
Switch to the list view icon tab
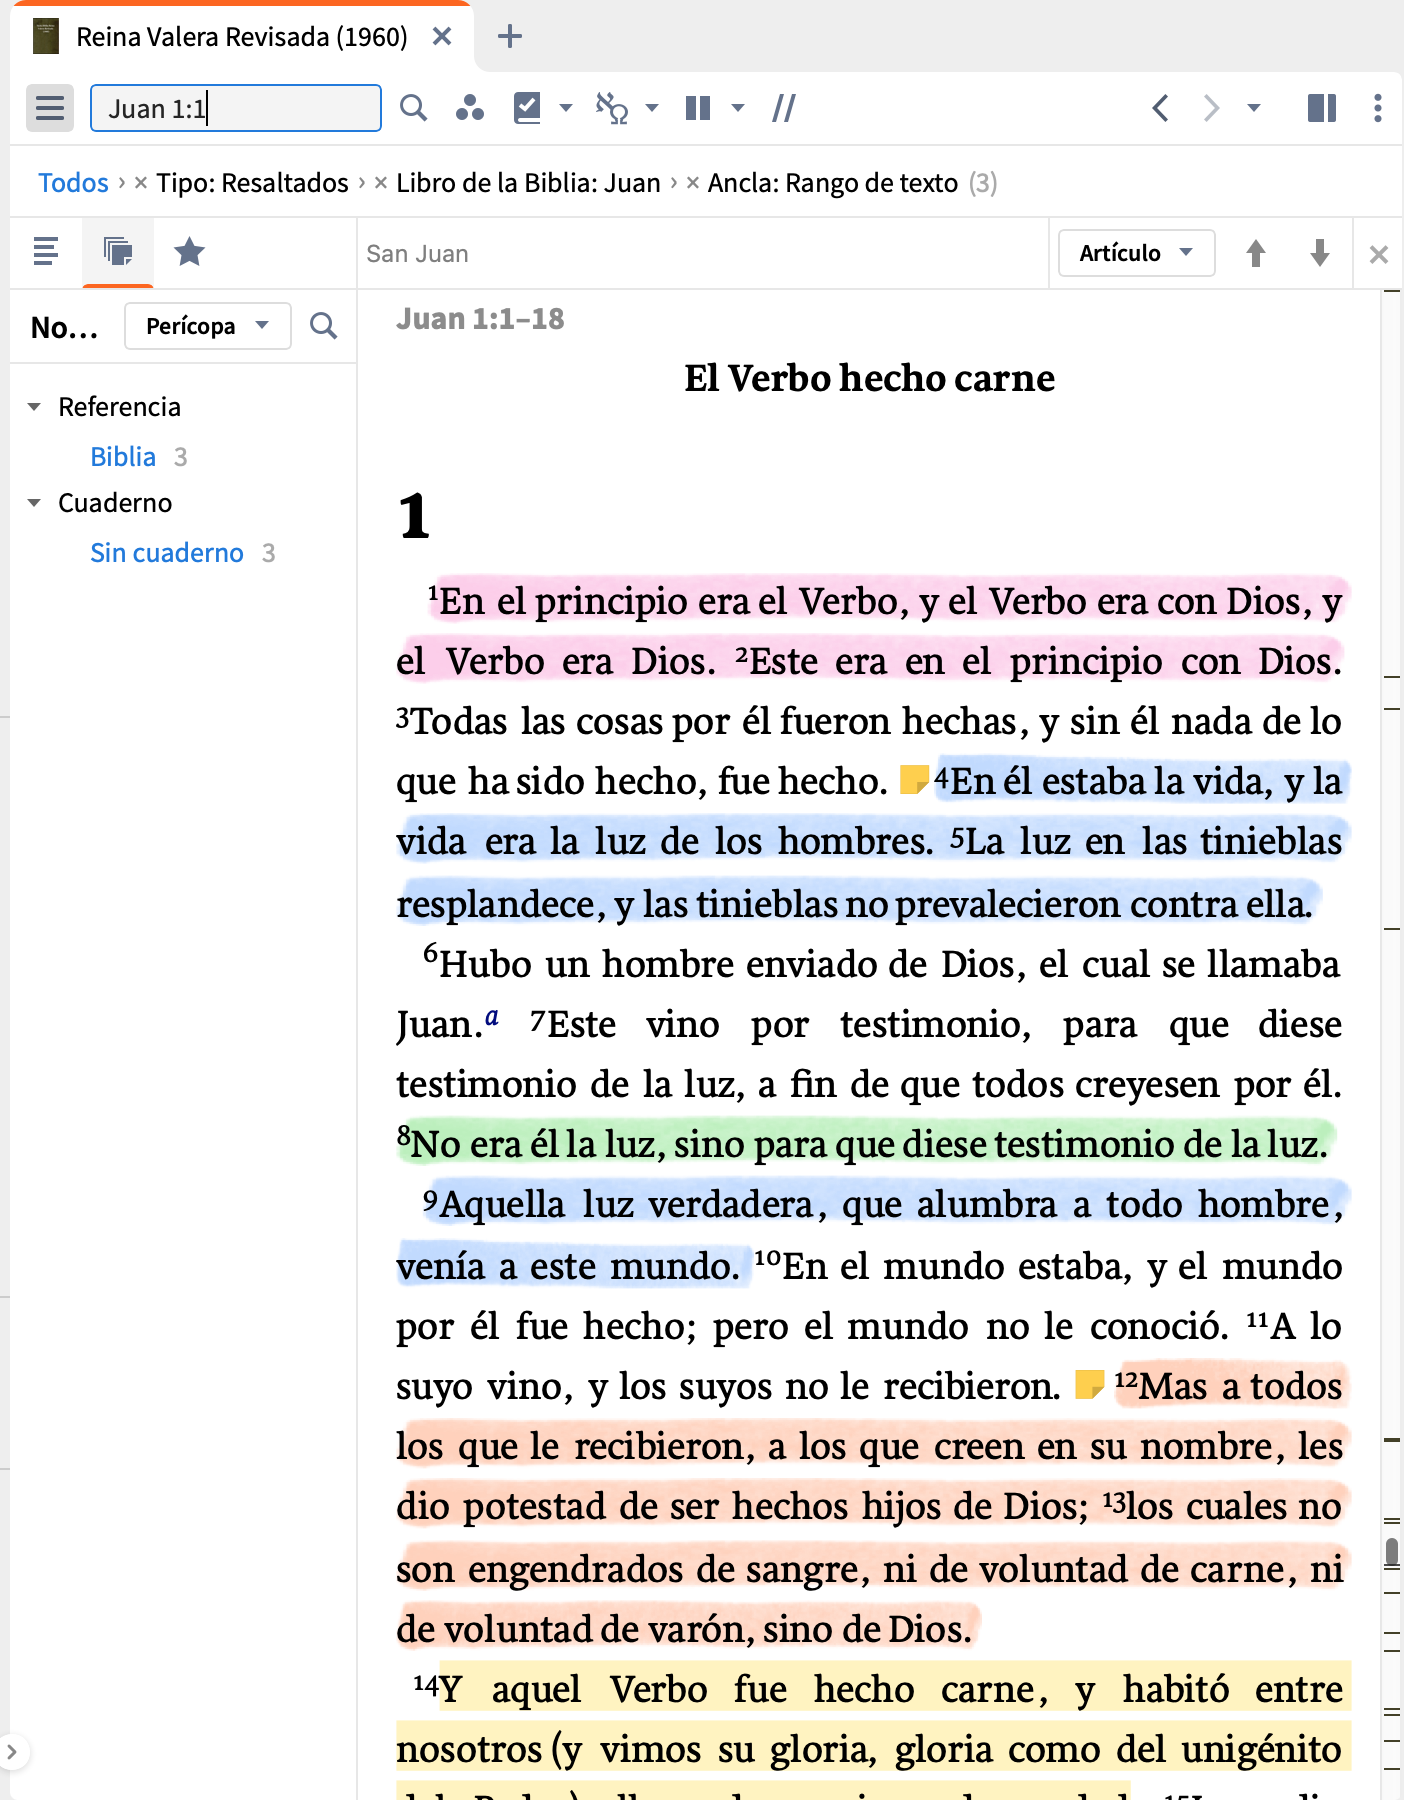coord(46,252)
